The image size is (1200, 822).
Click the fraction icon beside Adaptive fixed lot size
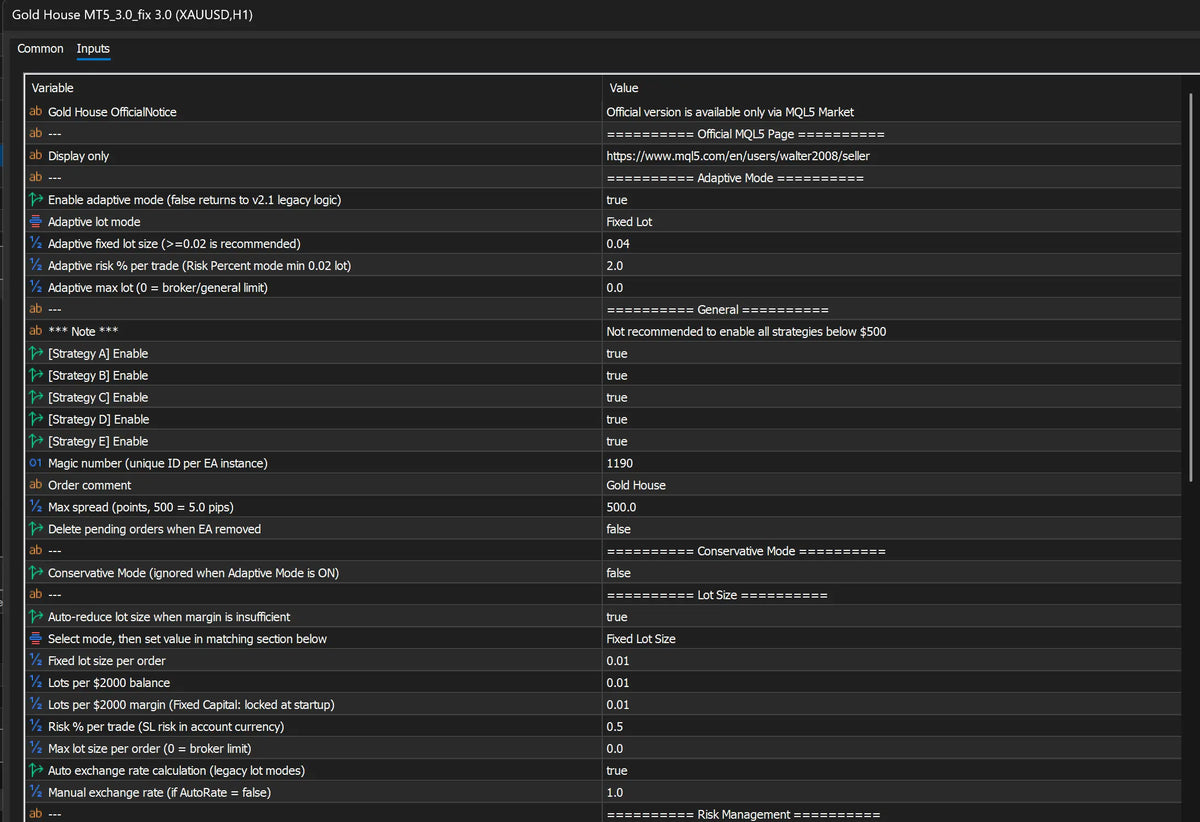click(36, 244)
